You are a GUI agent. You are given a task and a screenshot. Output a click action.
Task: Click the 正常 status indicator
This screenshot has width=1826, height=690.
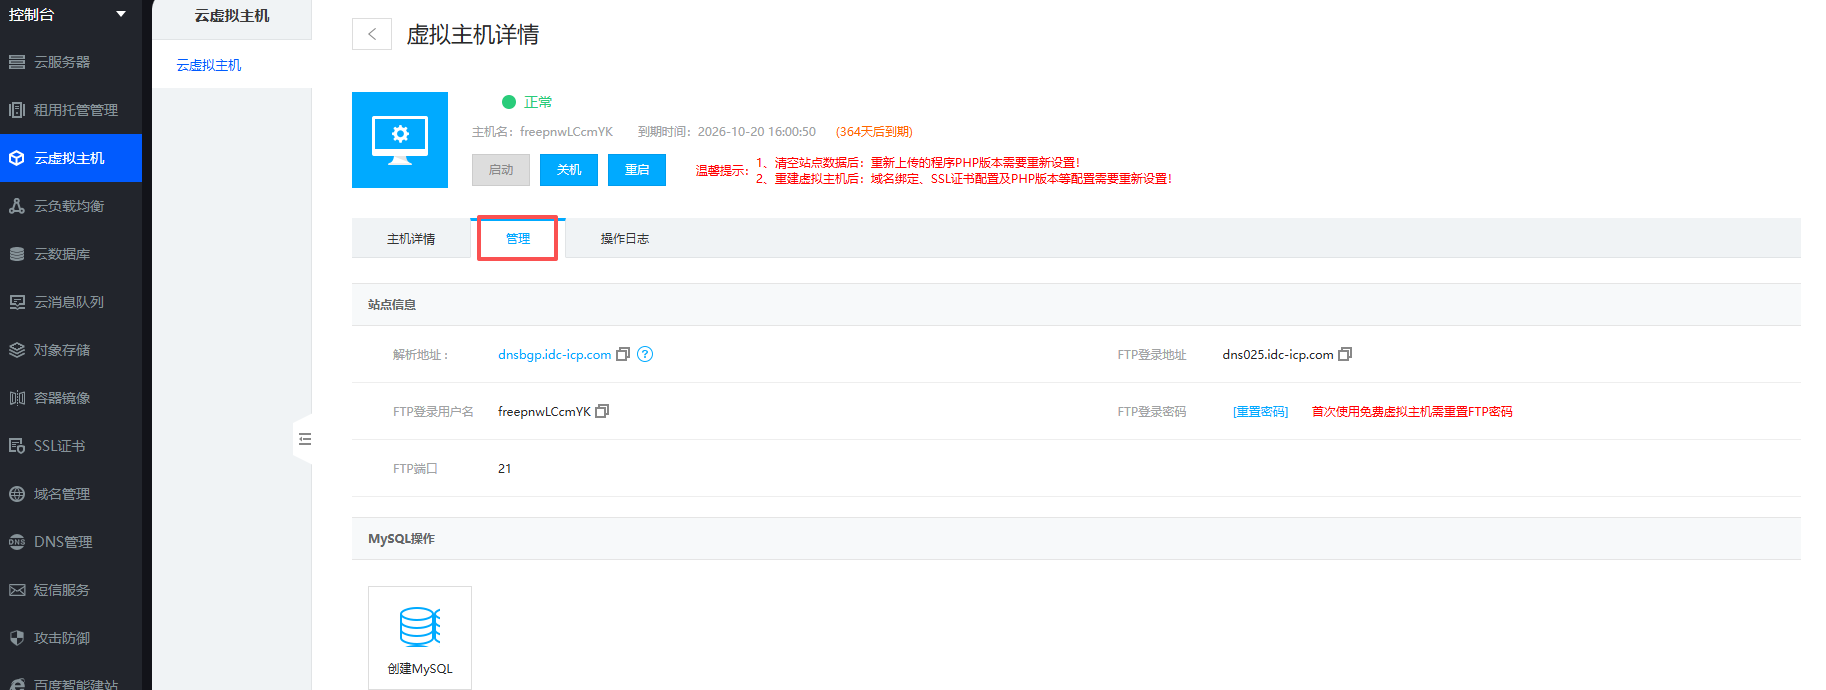click(x=527, y=102)
